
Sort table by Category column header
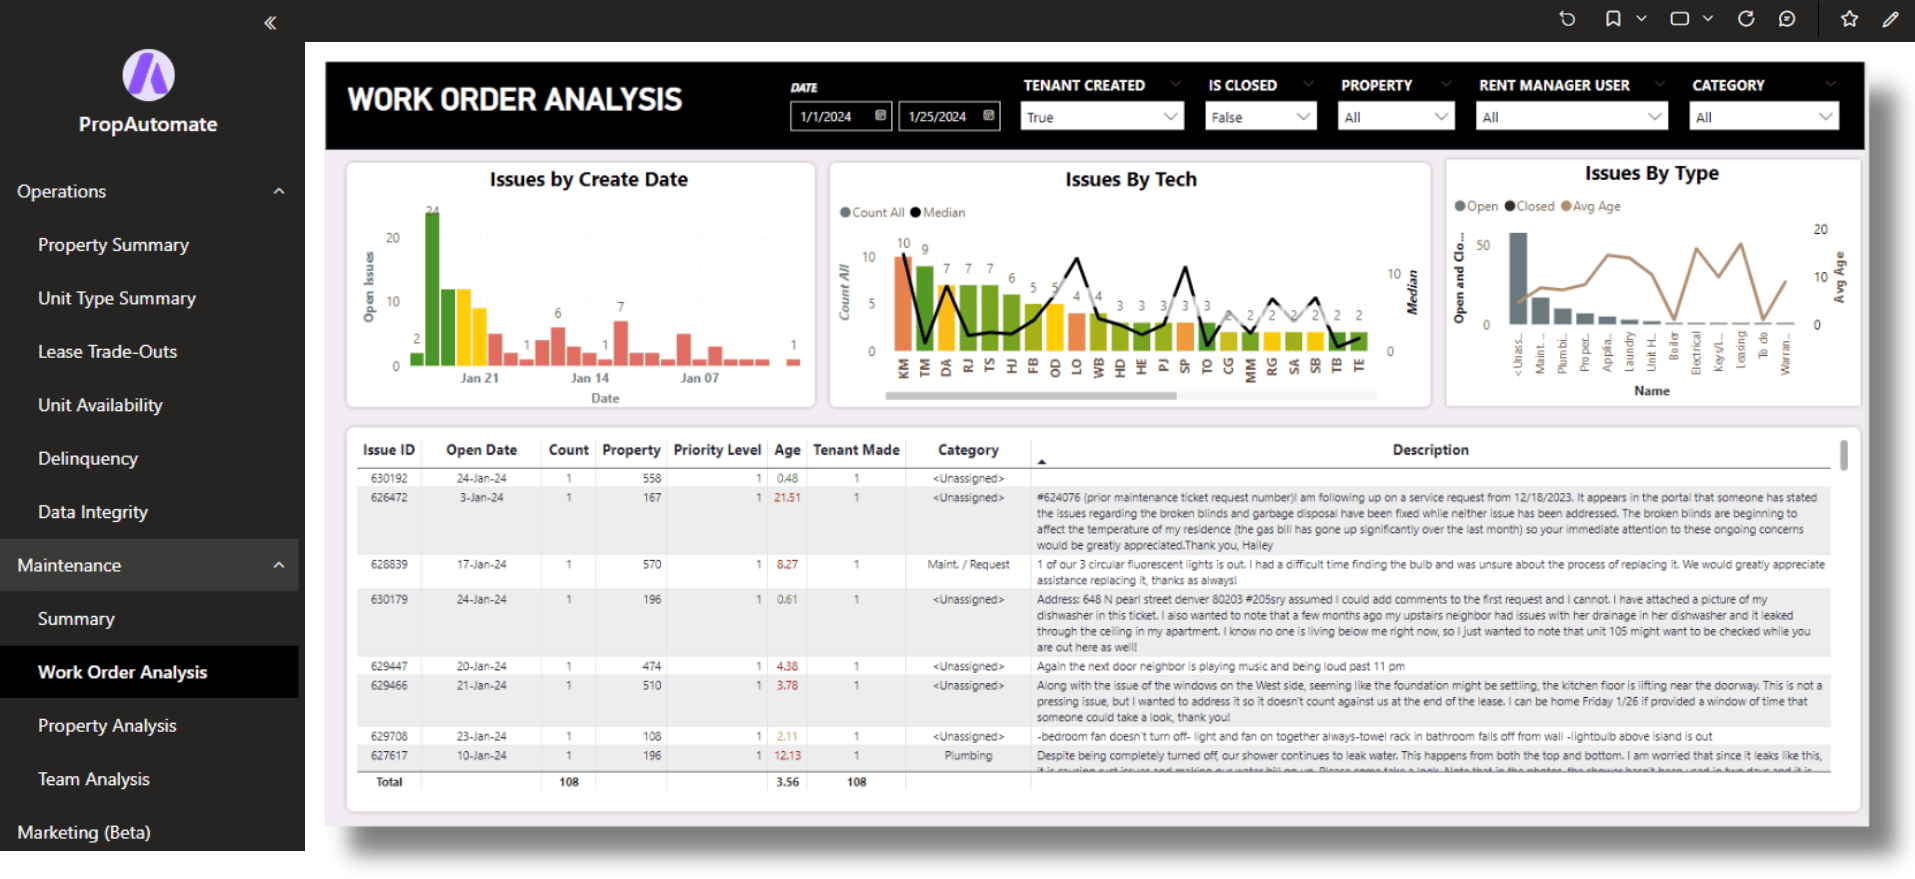(968, 450)
